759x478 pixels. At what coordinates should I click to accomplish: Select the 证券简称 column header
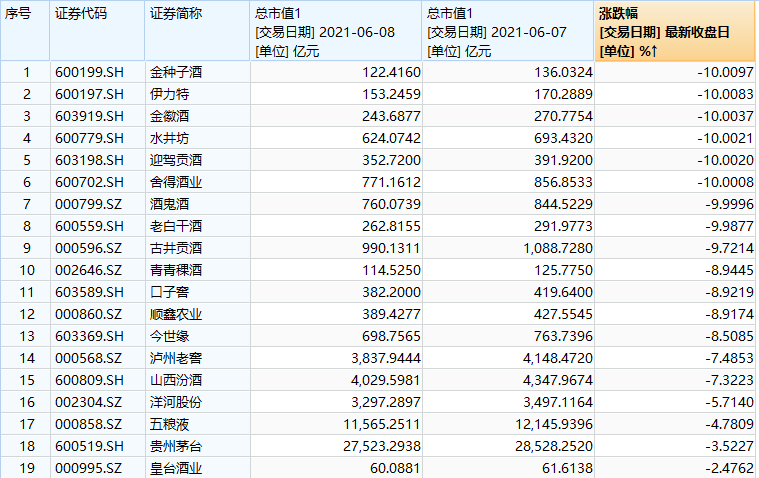pyautogui.click(x=197, y=31)
